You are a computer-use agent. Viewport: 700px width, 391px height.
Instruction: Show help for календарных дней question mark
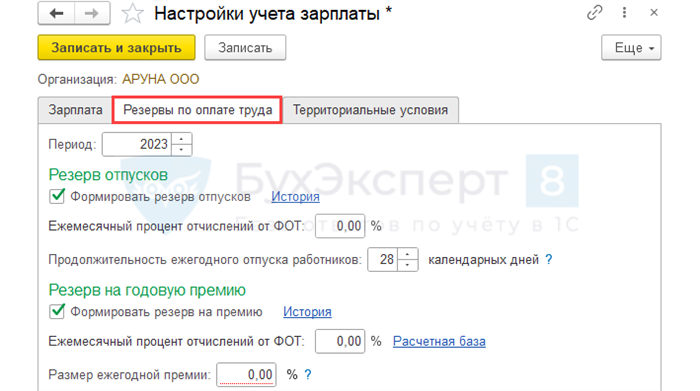click(549, 259)
